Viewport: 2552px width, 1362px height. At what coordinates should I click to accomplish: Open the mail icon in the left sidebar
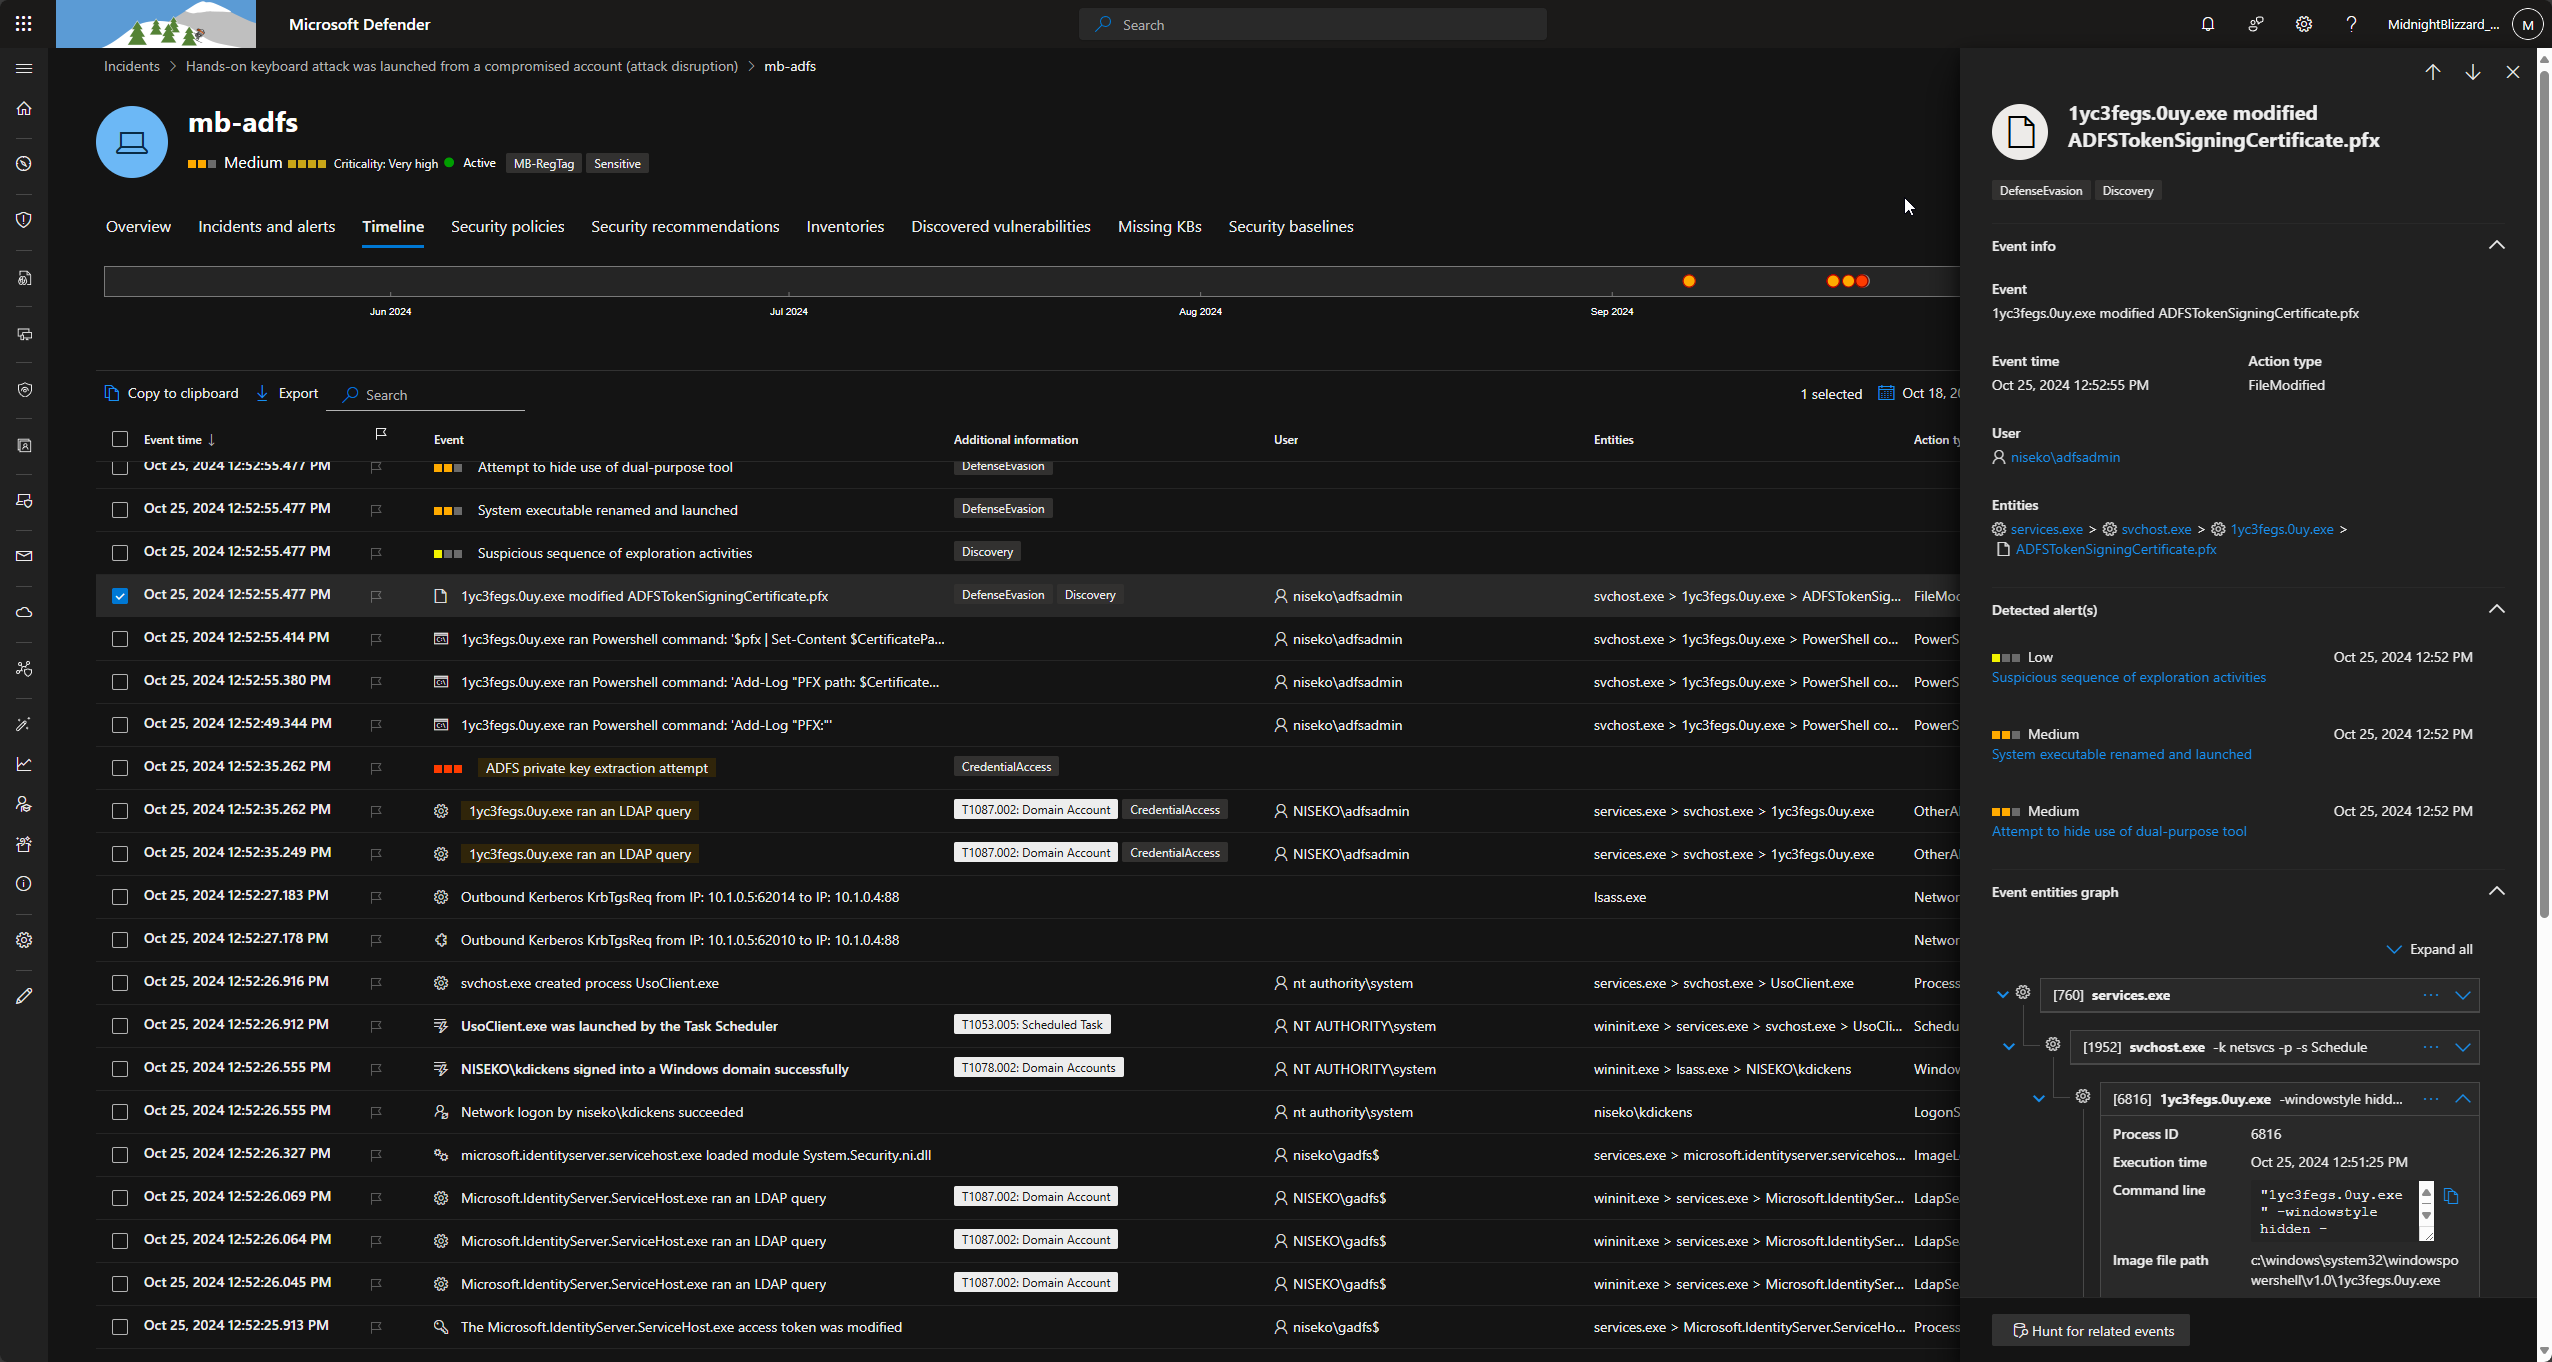pos(24,556)
